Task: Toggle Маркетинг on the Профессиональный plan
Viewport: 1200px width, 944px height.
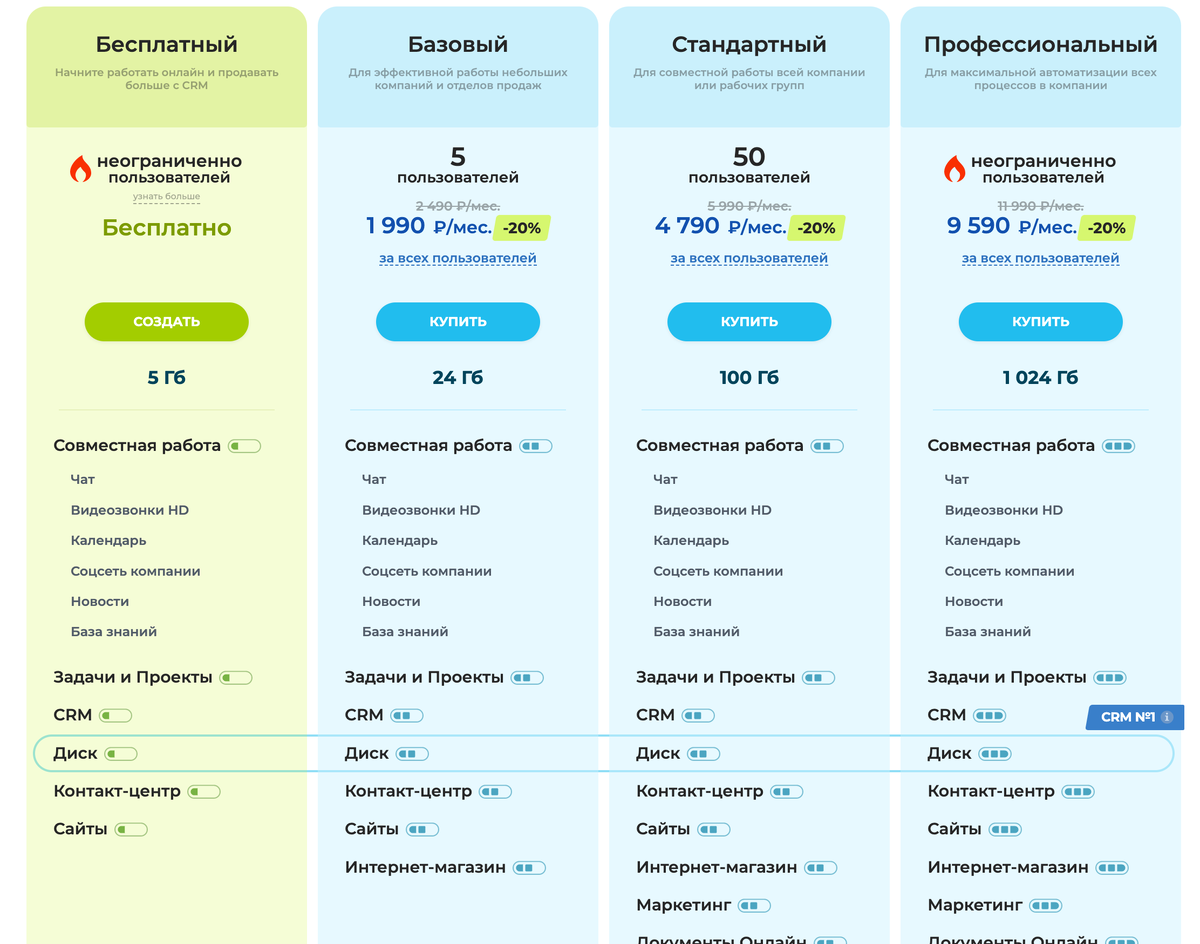Action: click(x=1047, y=905)
